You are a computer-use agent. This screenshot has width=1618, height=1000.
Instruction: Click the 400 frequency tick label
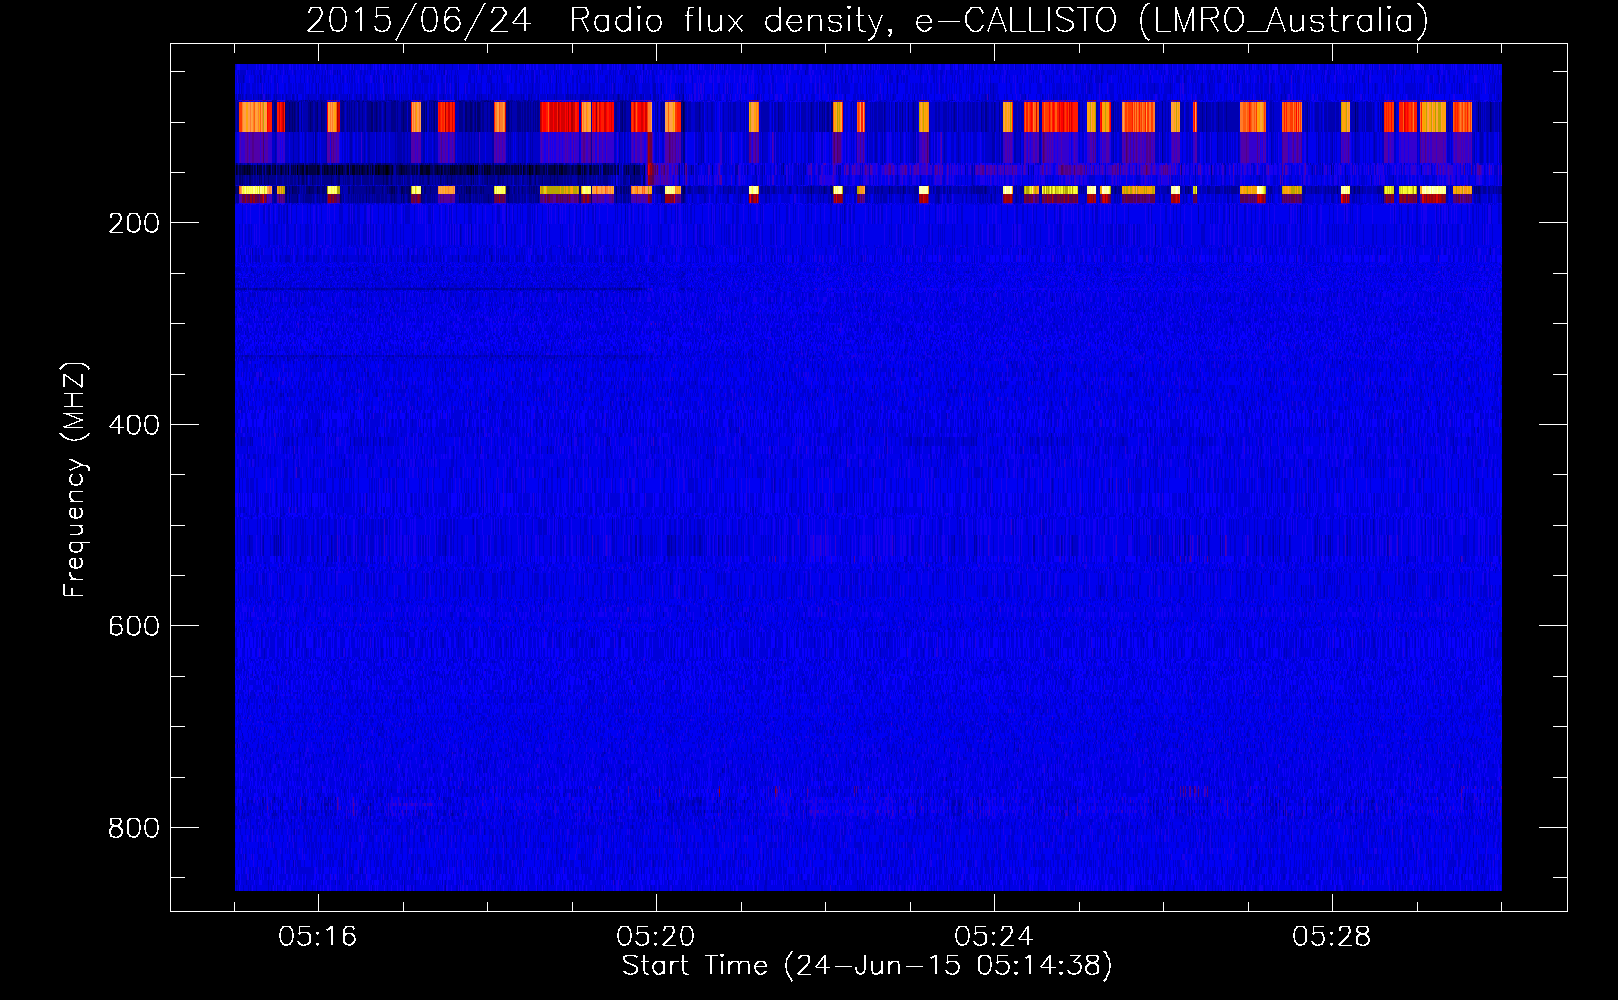tap(133, 425)
